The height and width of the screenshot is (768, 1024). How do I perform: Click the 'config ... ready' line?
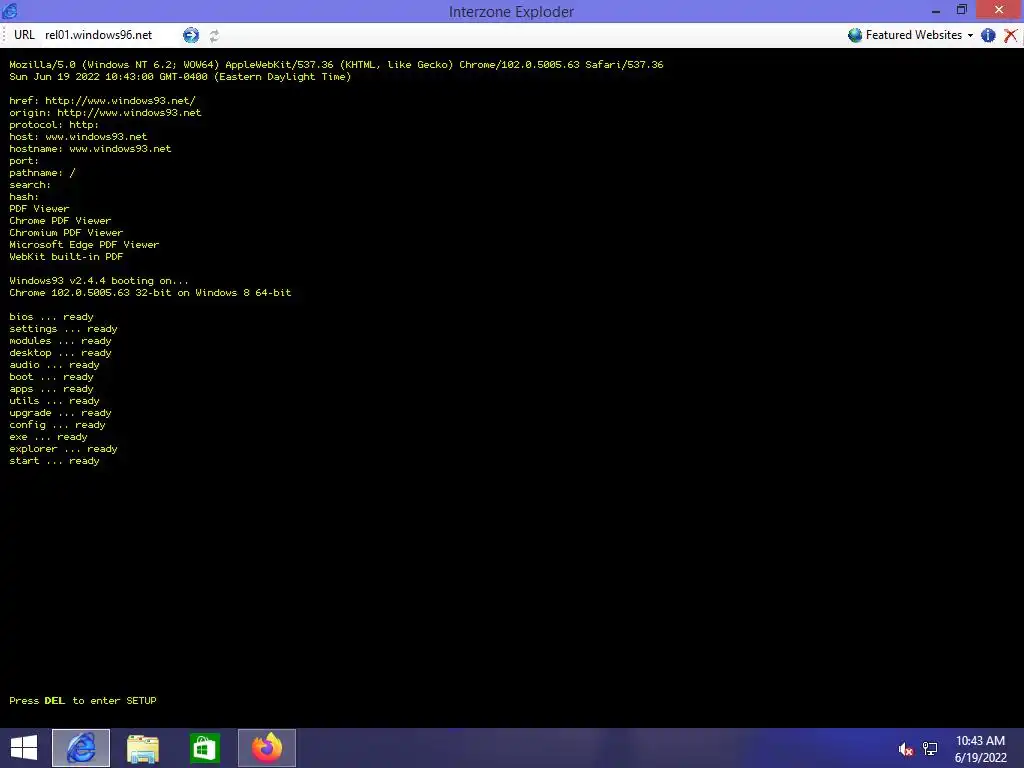point(57,425)
